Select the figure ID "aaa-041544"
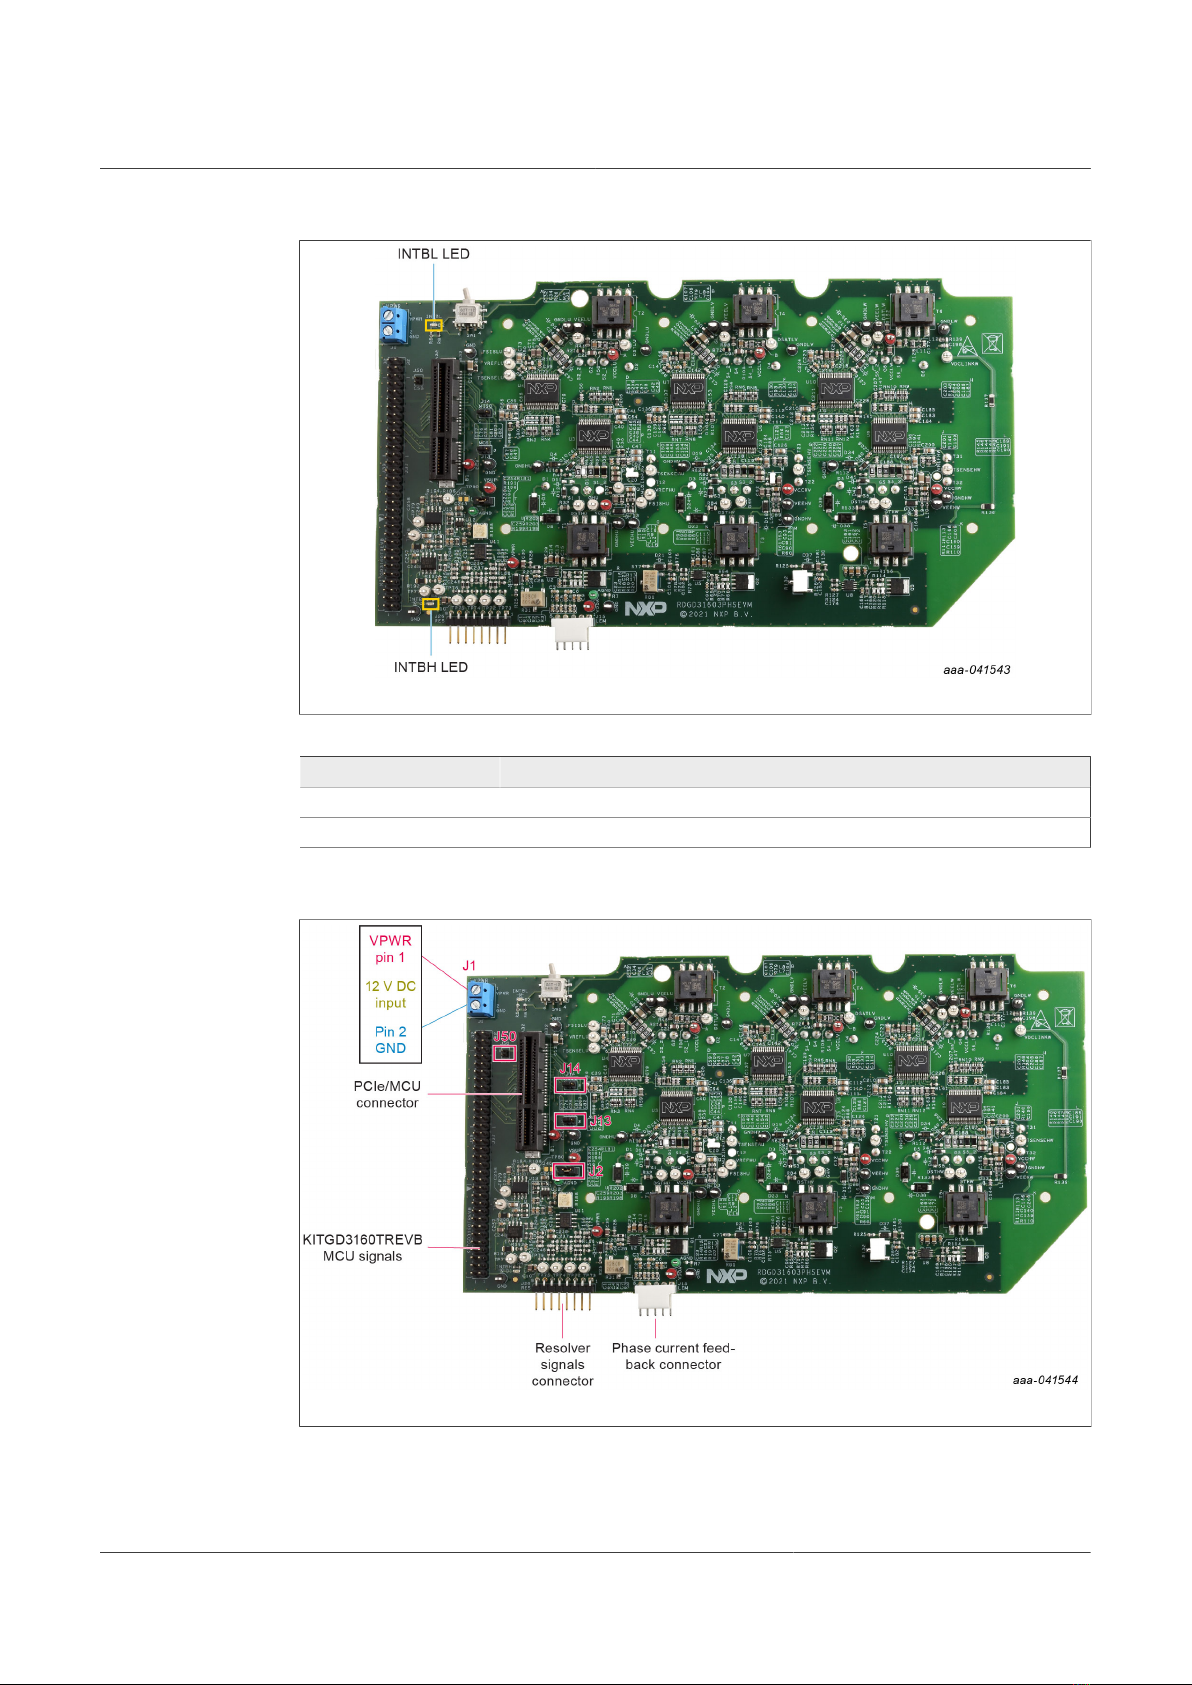 [1045, 1380]
